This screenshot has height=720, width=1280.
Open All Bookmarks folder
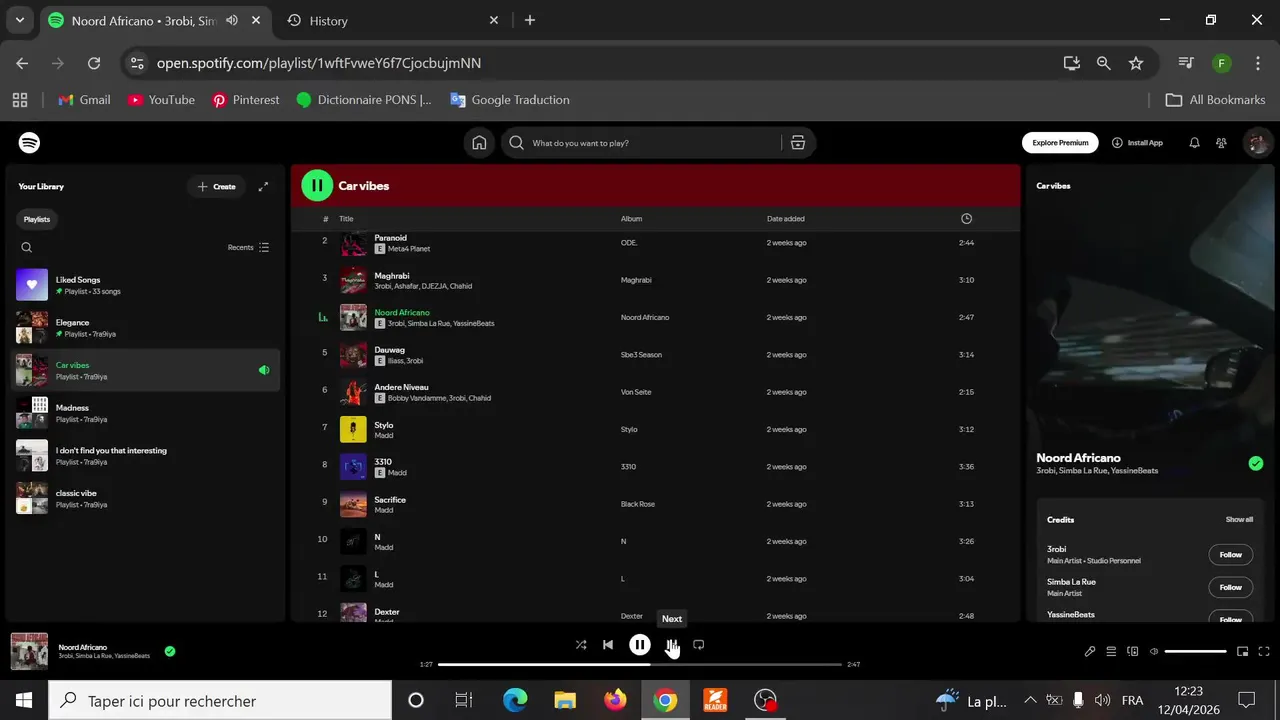click(x=1216, y=100)
